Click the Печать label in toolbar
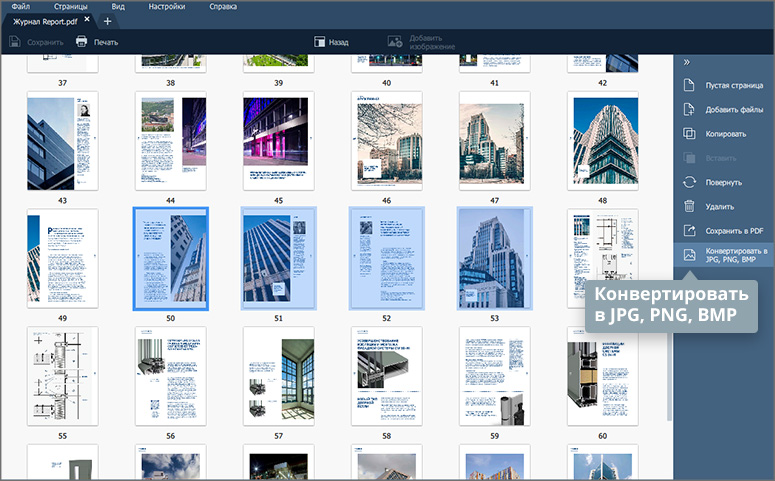 [x=106, y=43]
